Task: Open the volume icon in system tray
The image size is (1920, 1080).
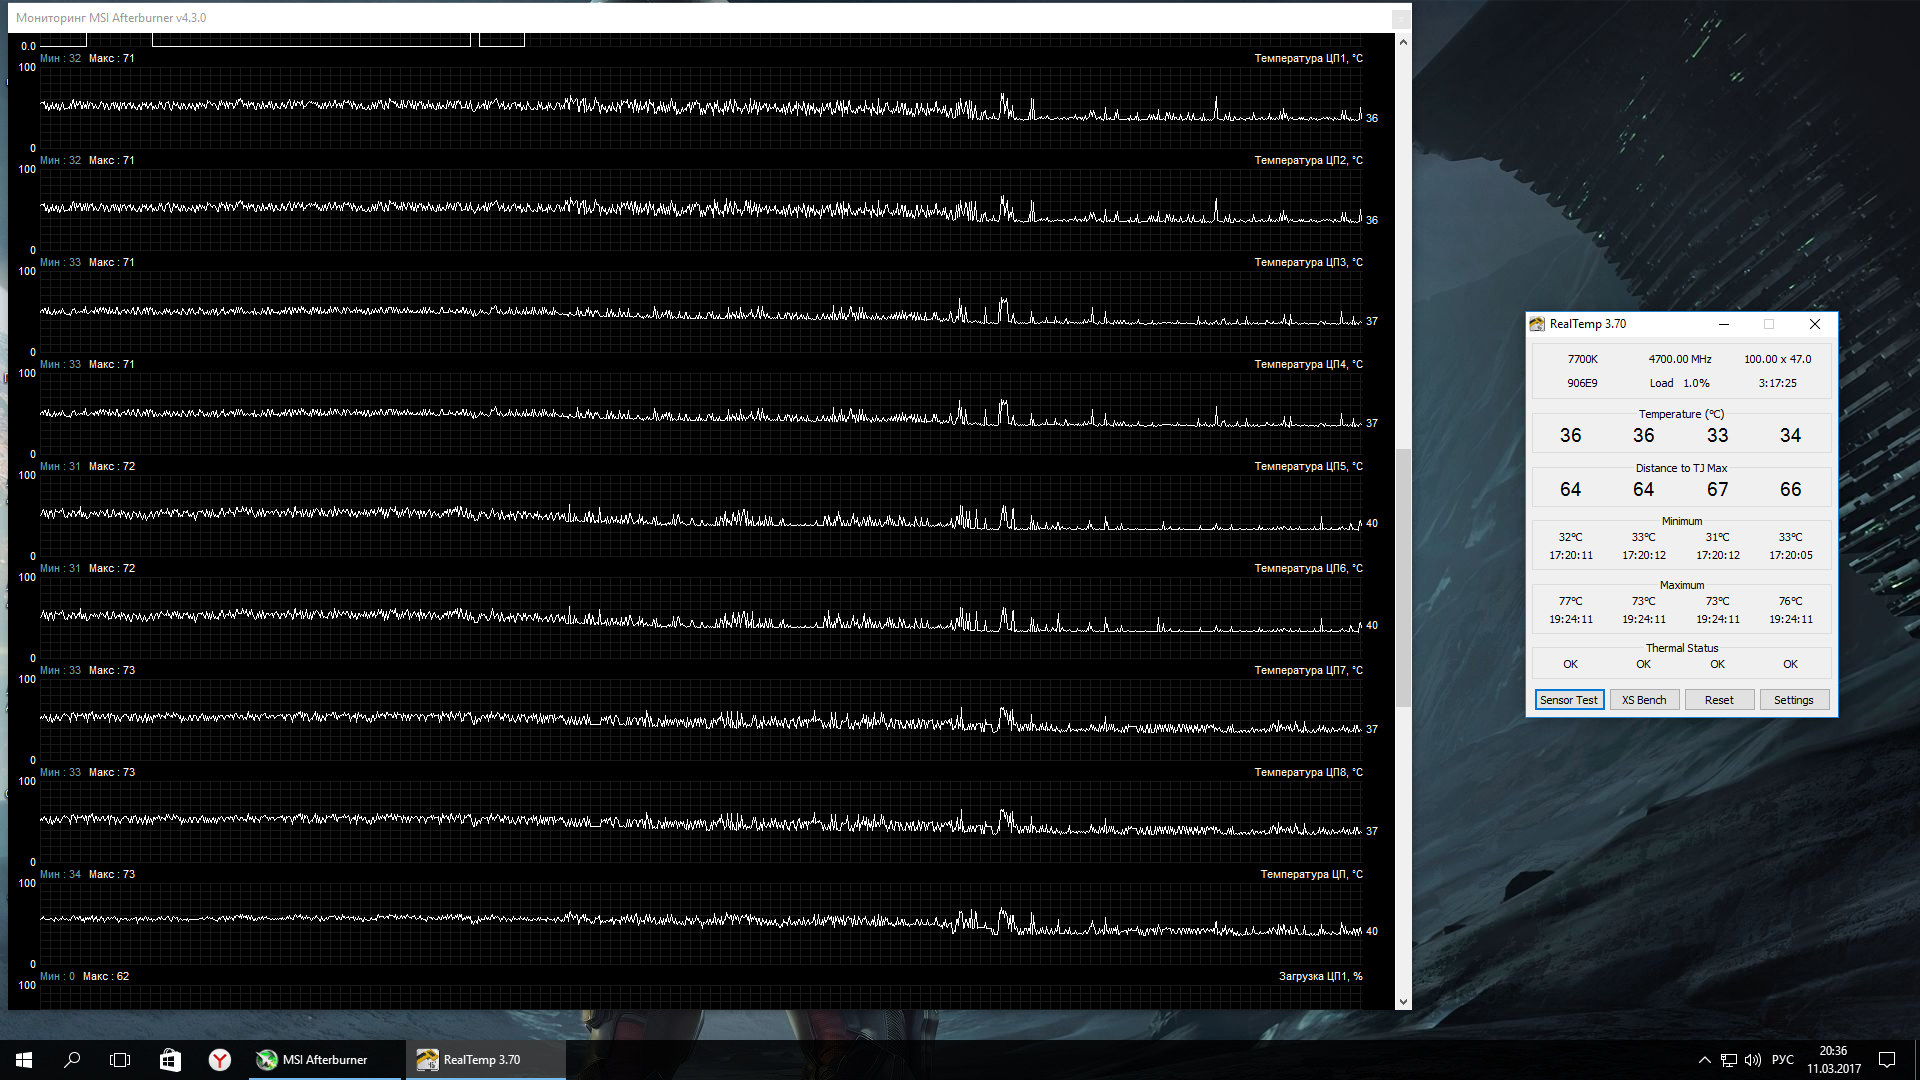Action: [1752, 1060]
